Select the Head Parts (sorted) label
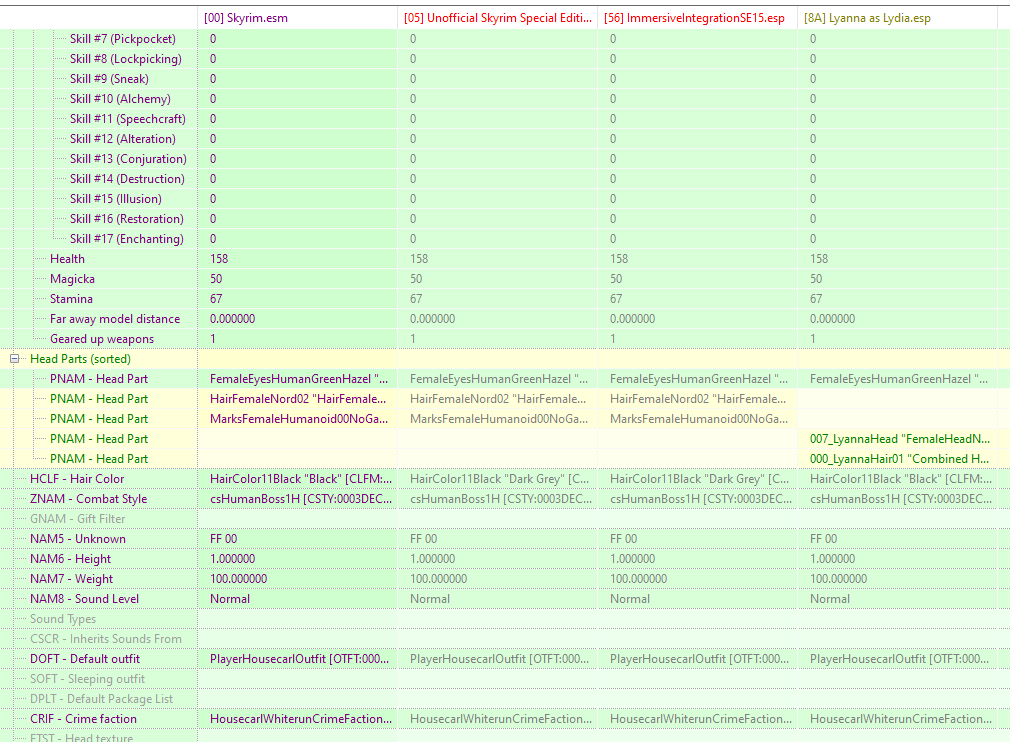This screenshot has height=742, width=1010. pos(80,359)
